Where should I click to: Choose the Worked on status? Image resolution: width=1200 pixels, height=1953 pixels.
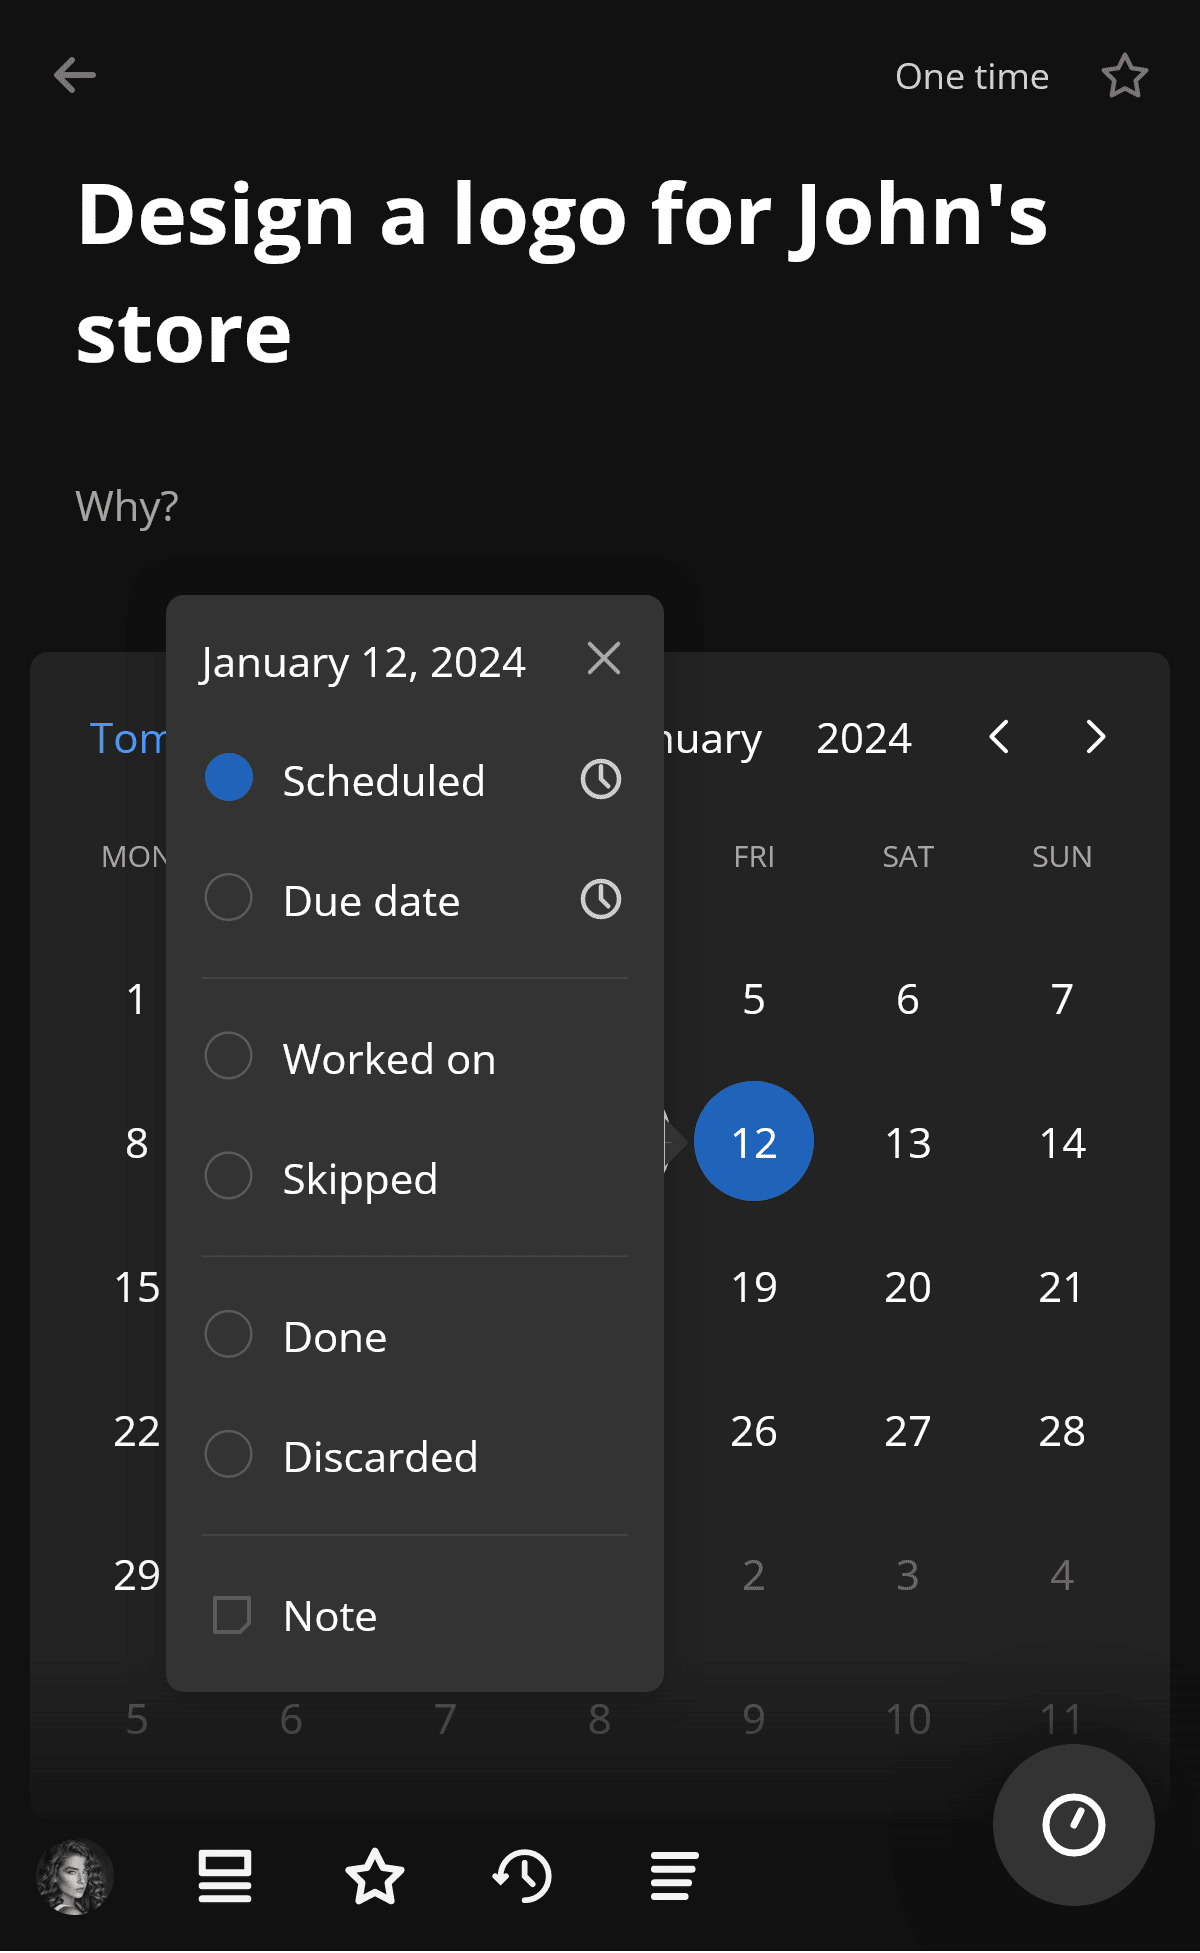pos(388,1057)
